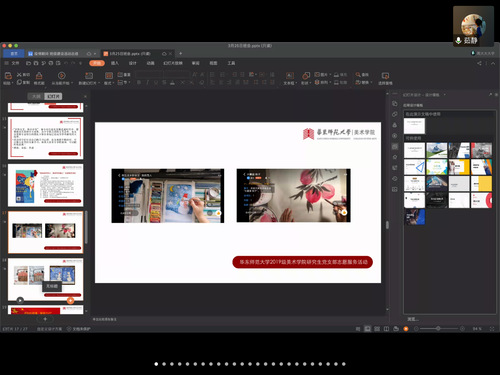Click the Outline (轮廓) icon
Screen dimensions: 500x375
pos(337,82)
